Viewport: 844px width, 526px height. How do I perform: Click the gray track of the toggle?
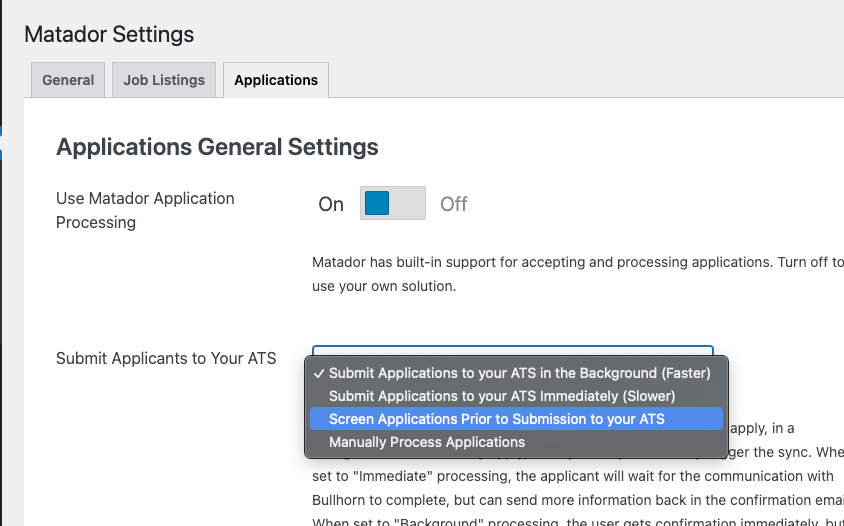[408, 204]
